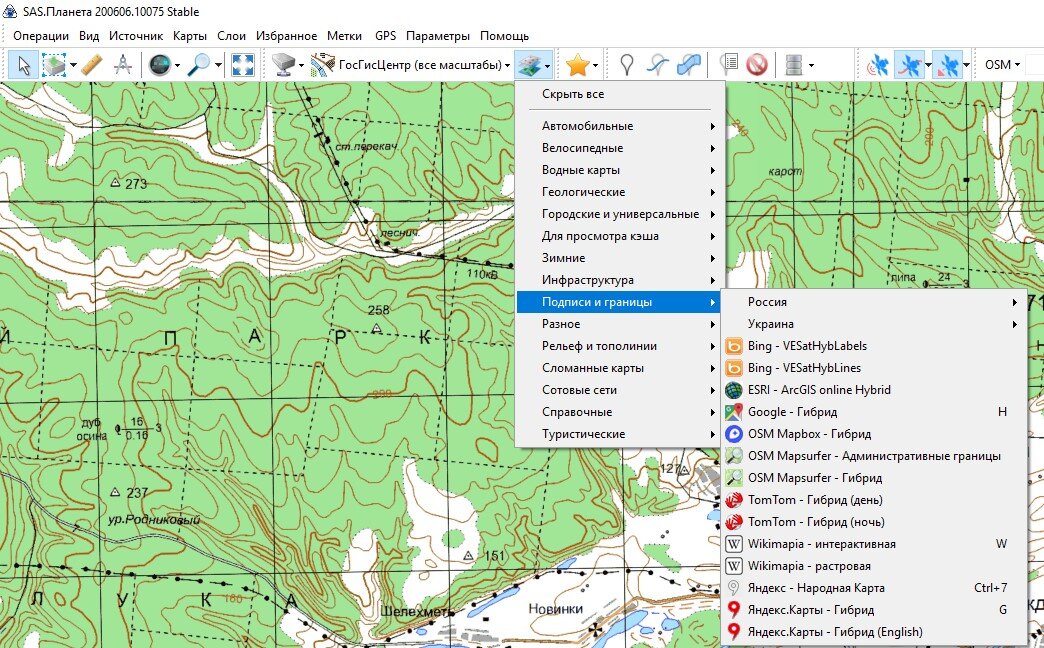Toggle the GPS track display icon
The height and width of the screenshot is (648, 1044).
[910, 65]
